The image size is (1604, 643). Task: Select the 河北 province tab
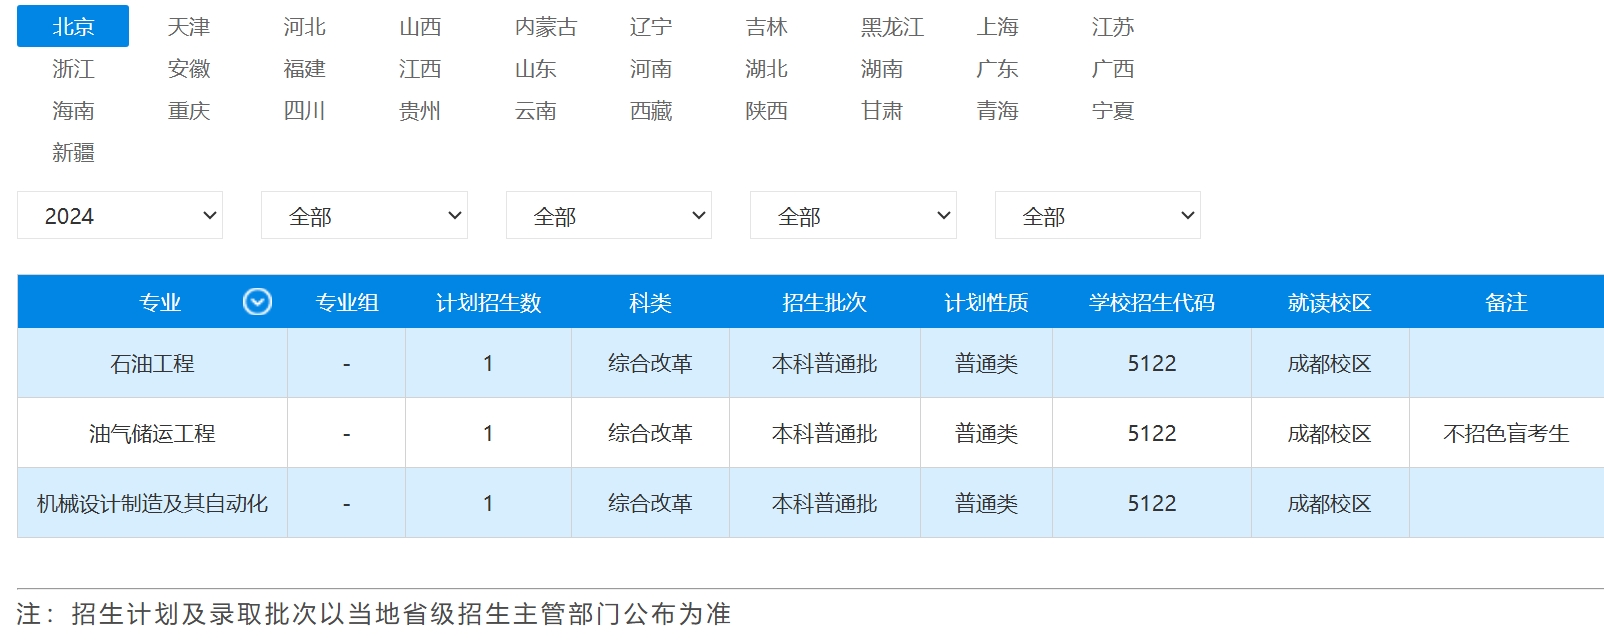pos(304,26)
